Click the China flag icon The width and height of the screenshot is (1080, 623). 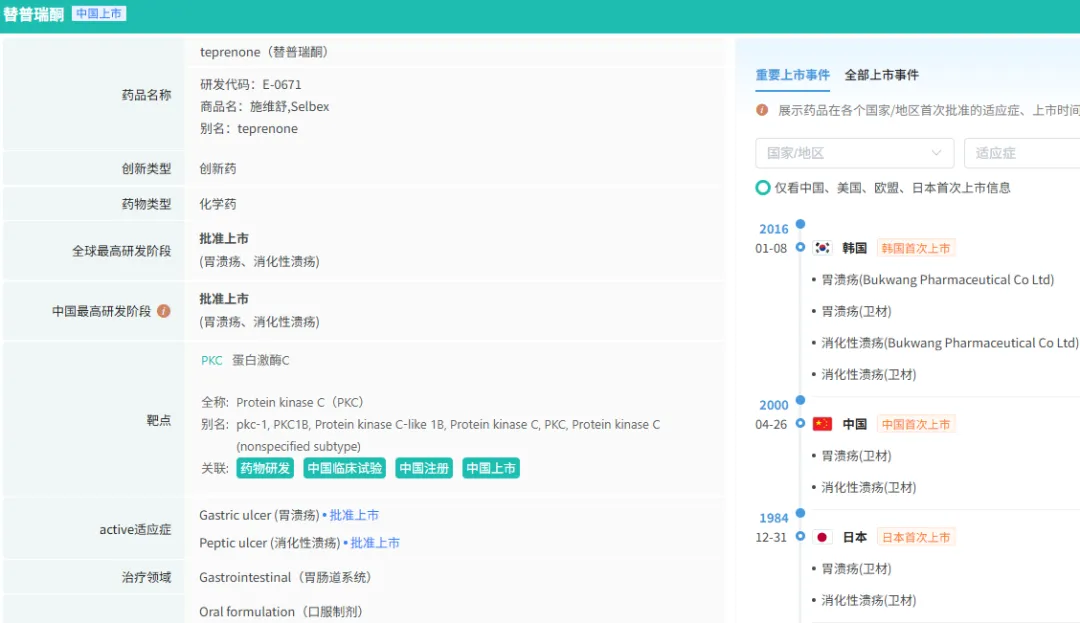coord(823,424)
